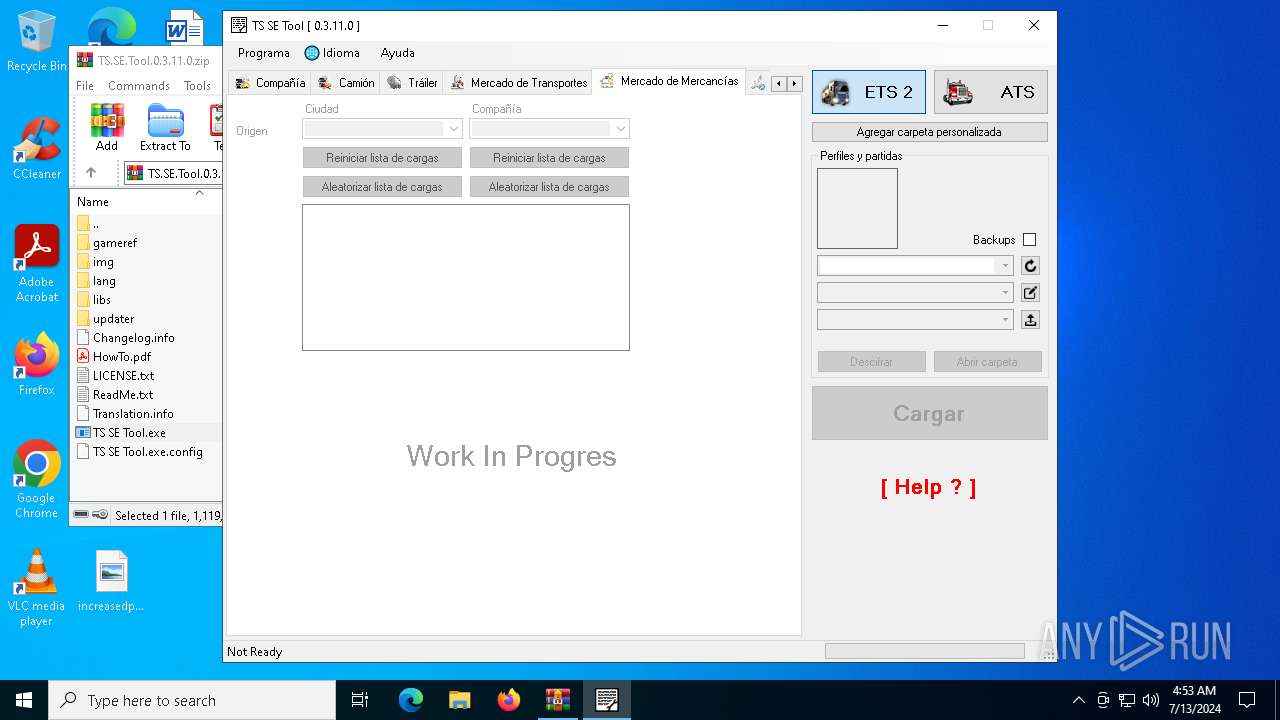Open CCleaner desktop shortcut

coord(37,150)
